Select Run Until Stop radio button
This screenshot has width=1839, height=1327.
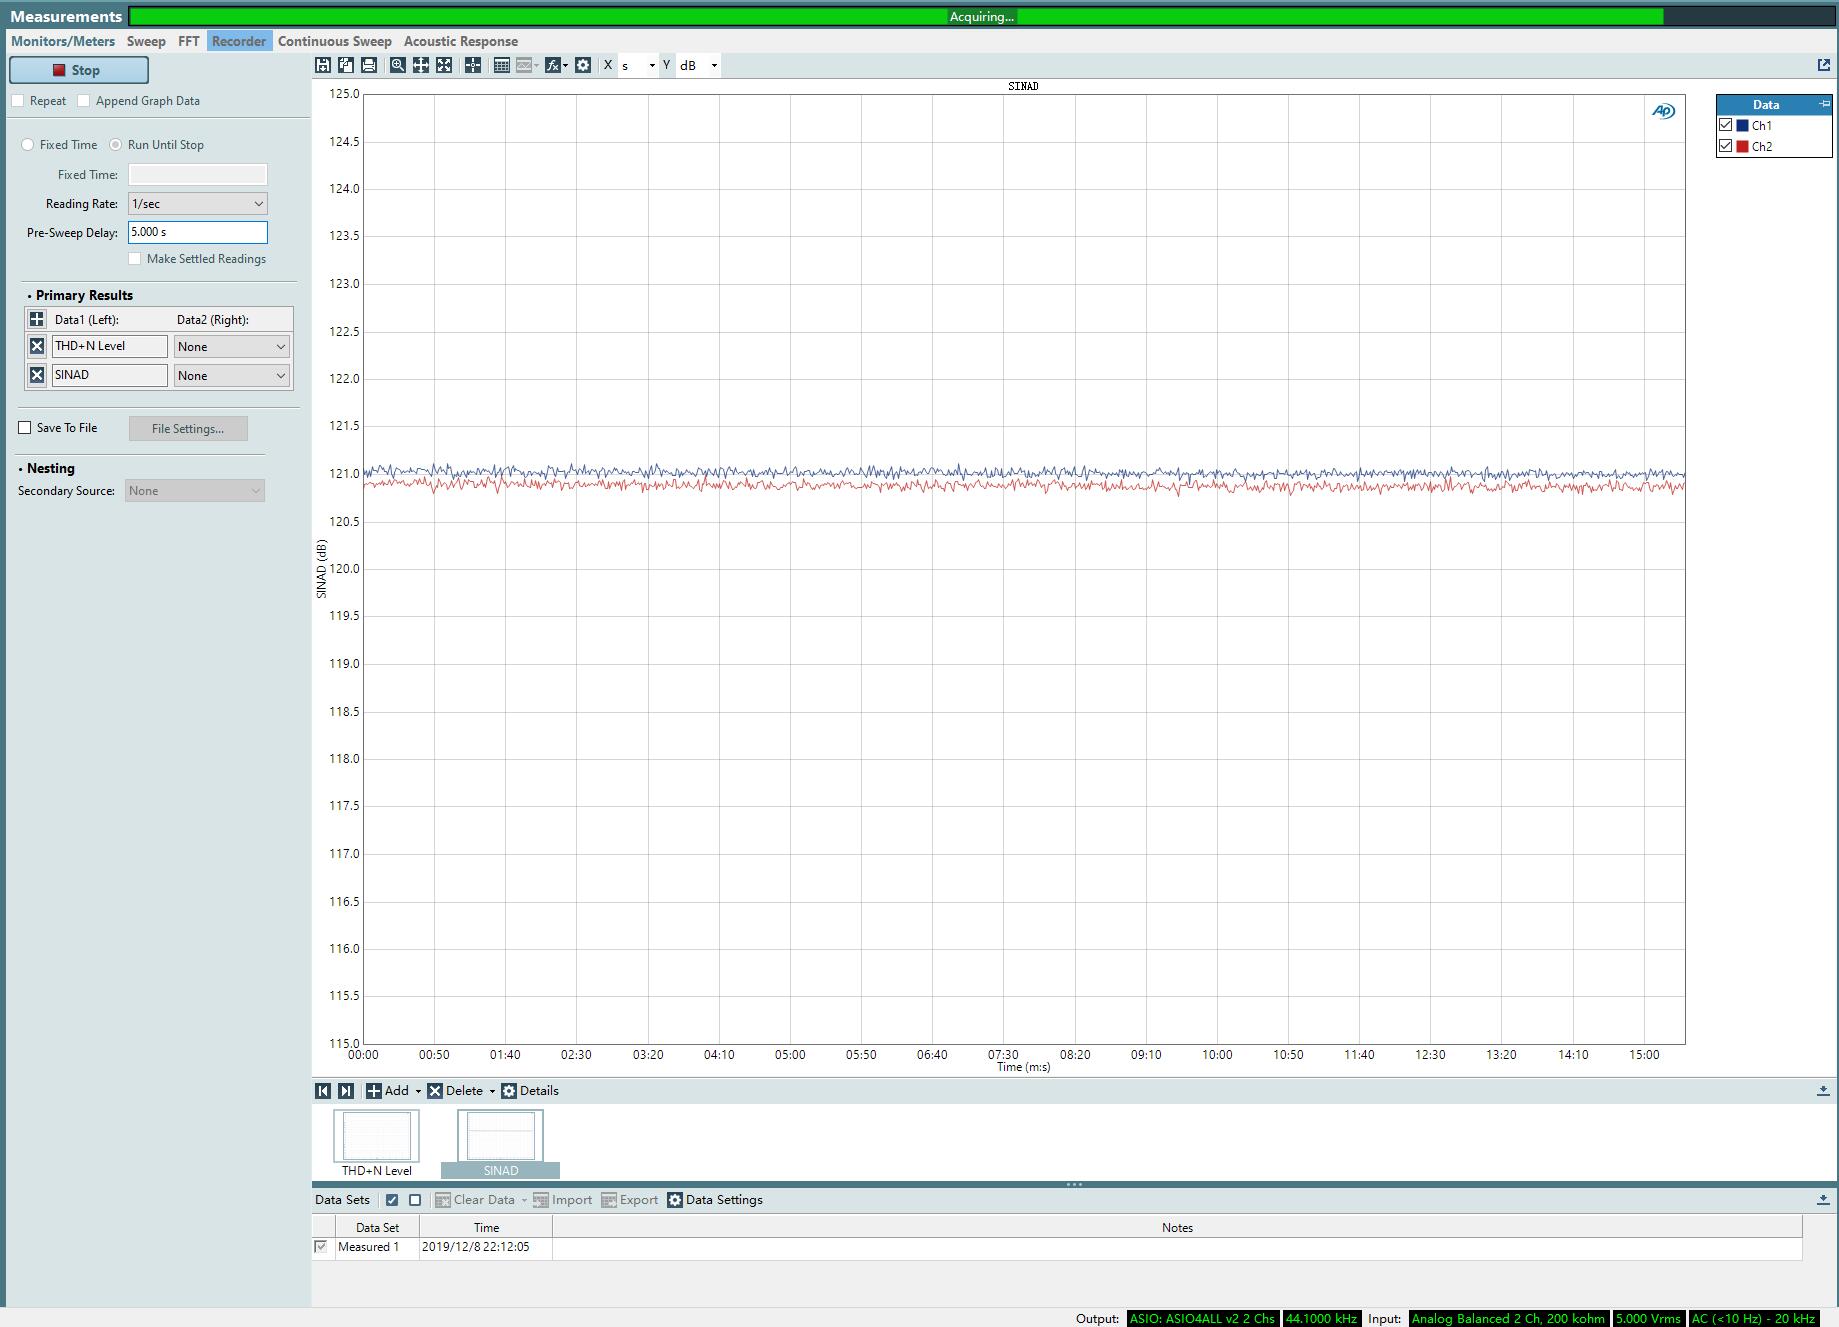point(116,145)
